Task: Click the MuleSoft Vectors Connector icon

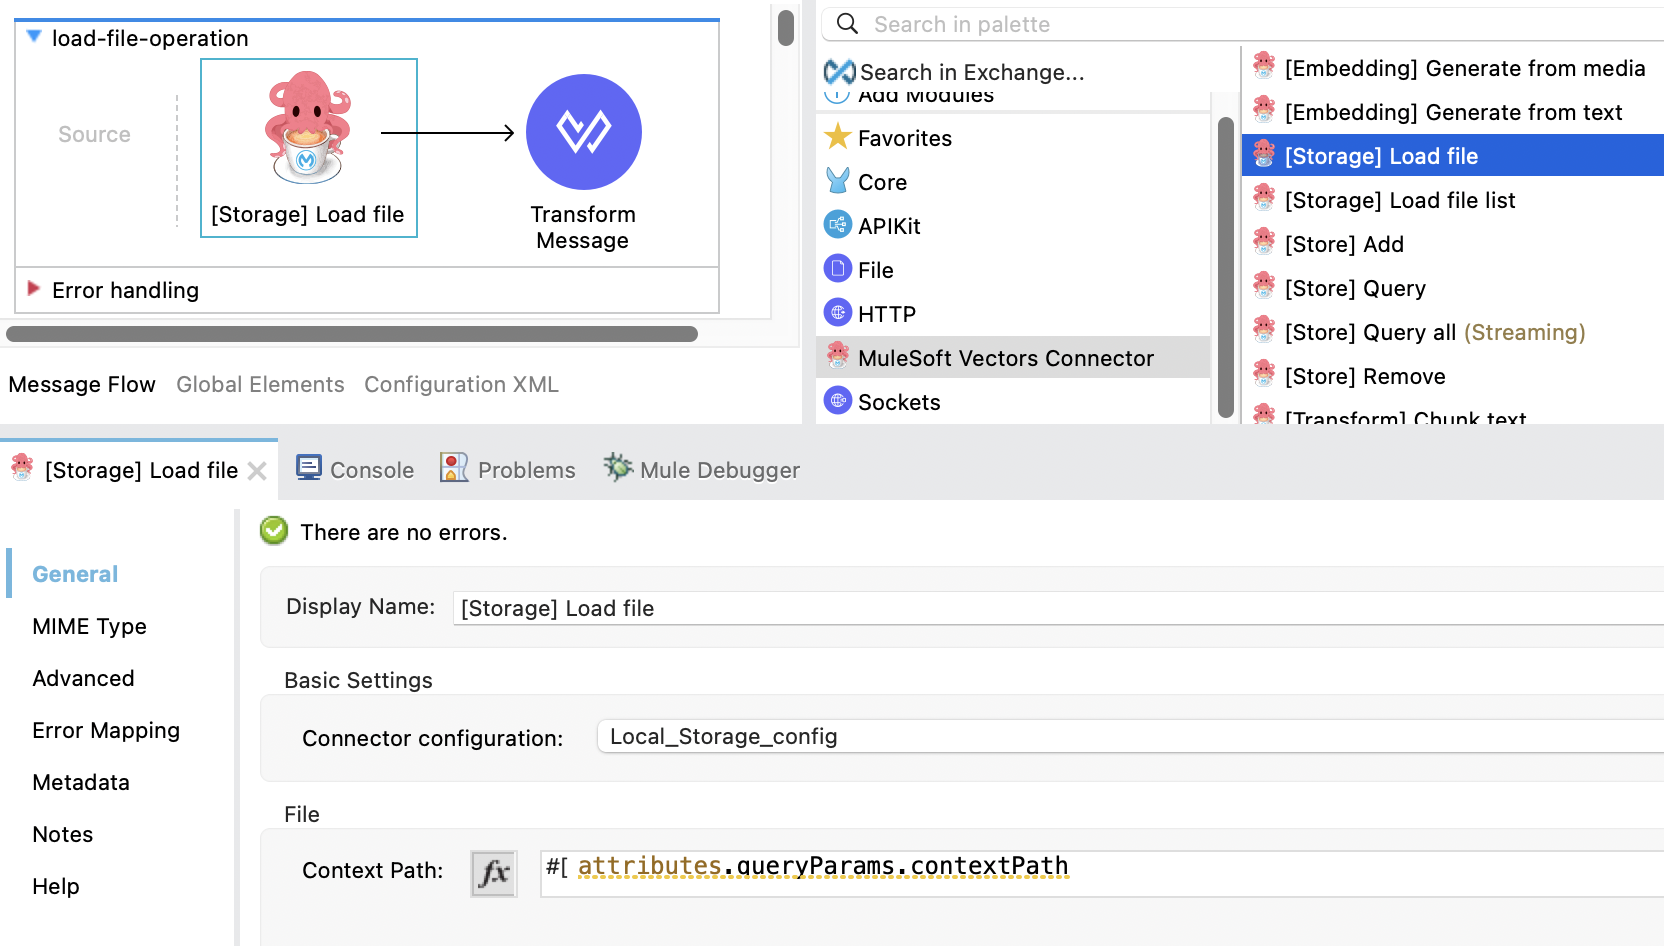Action: 838,356
